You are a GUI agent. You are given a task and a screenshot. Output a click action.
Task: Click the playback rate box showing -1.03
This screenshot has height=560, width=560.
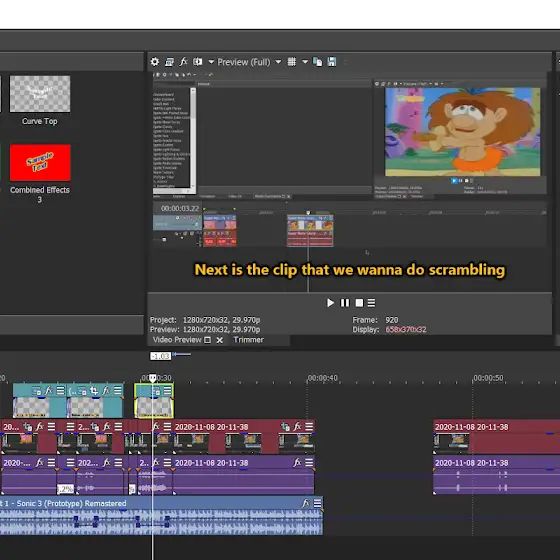[x=160, y=356]
